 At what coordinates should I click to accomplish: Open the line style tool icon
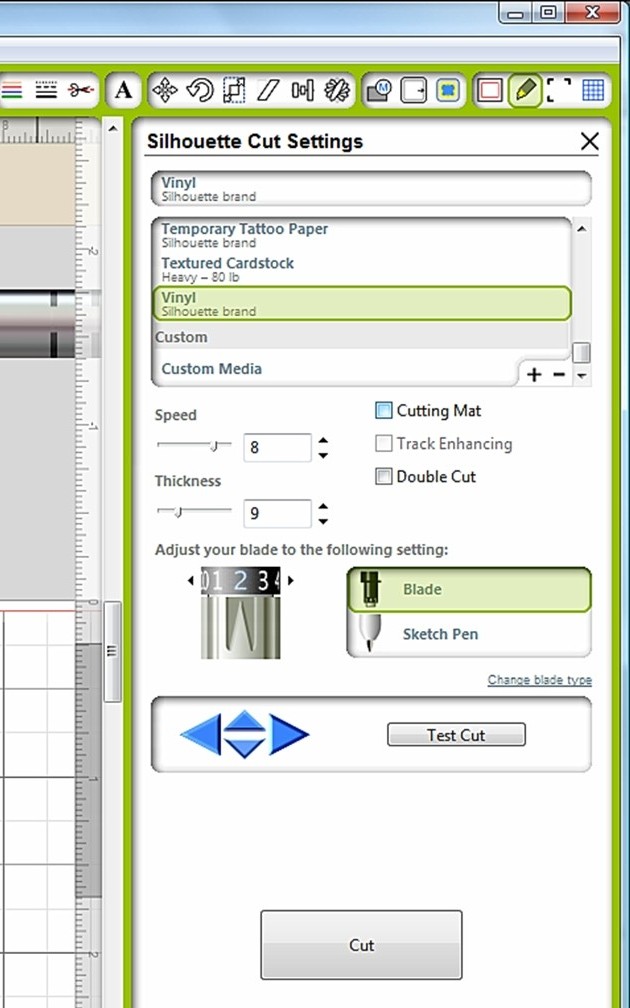[46, 90]
